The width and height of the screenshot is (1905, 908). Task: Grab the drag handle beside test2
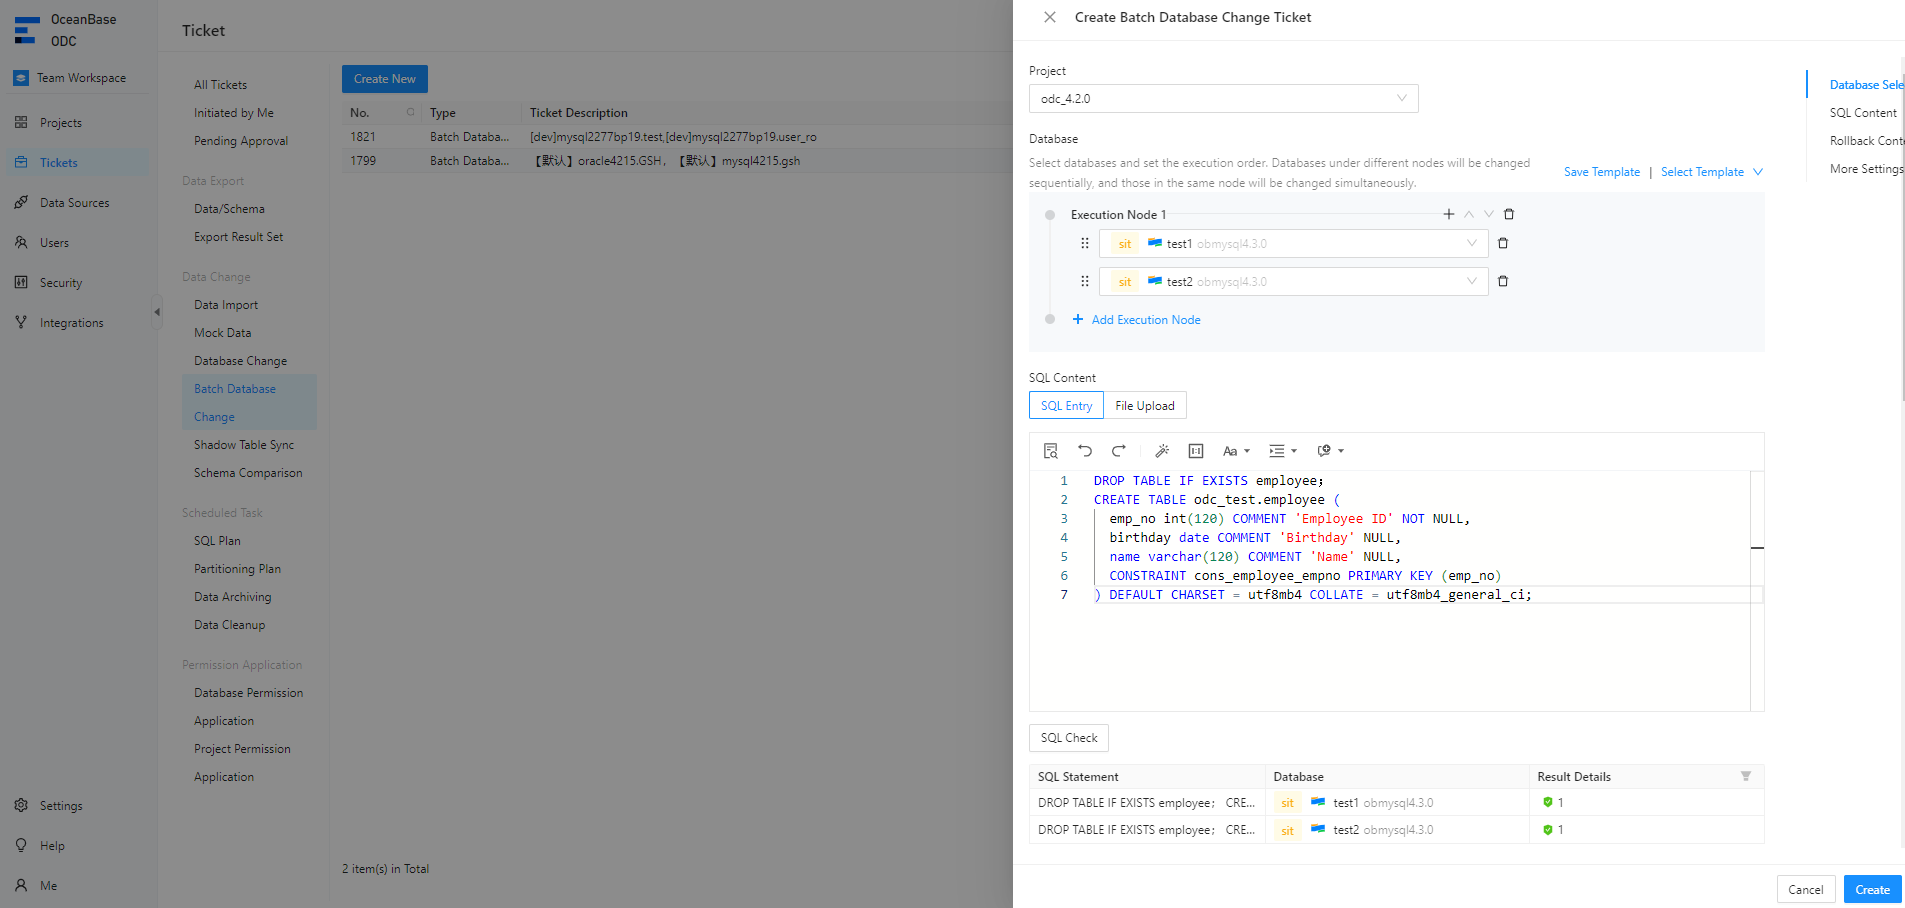coord(1085,282)
